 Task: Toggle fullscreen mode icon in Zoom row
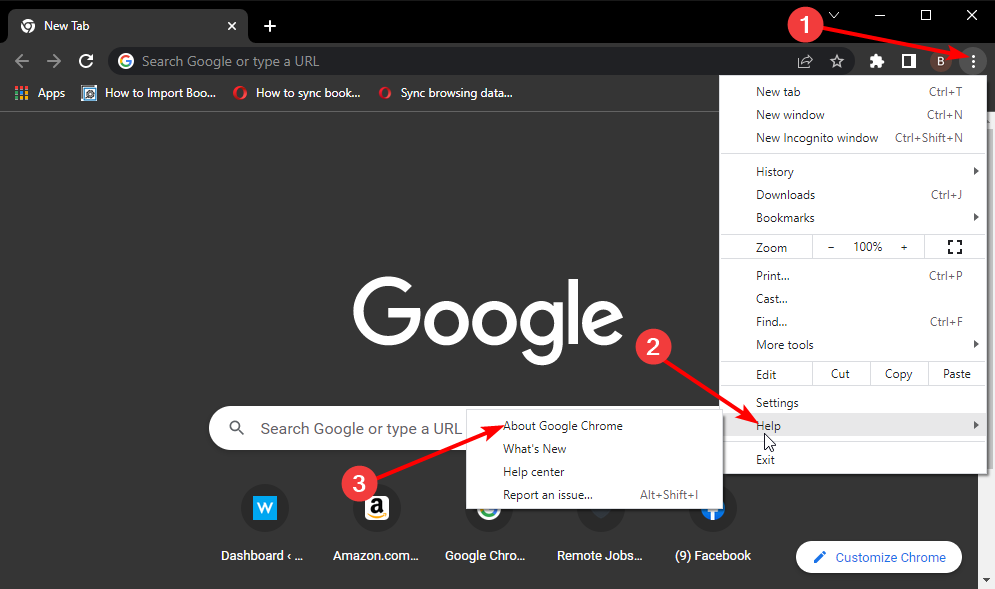(954, 247)
